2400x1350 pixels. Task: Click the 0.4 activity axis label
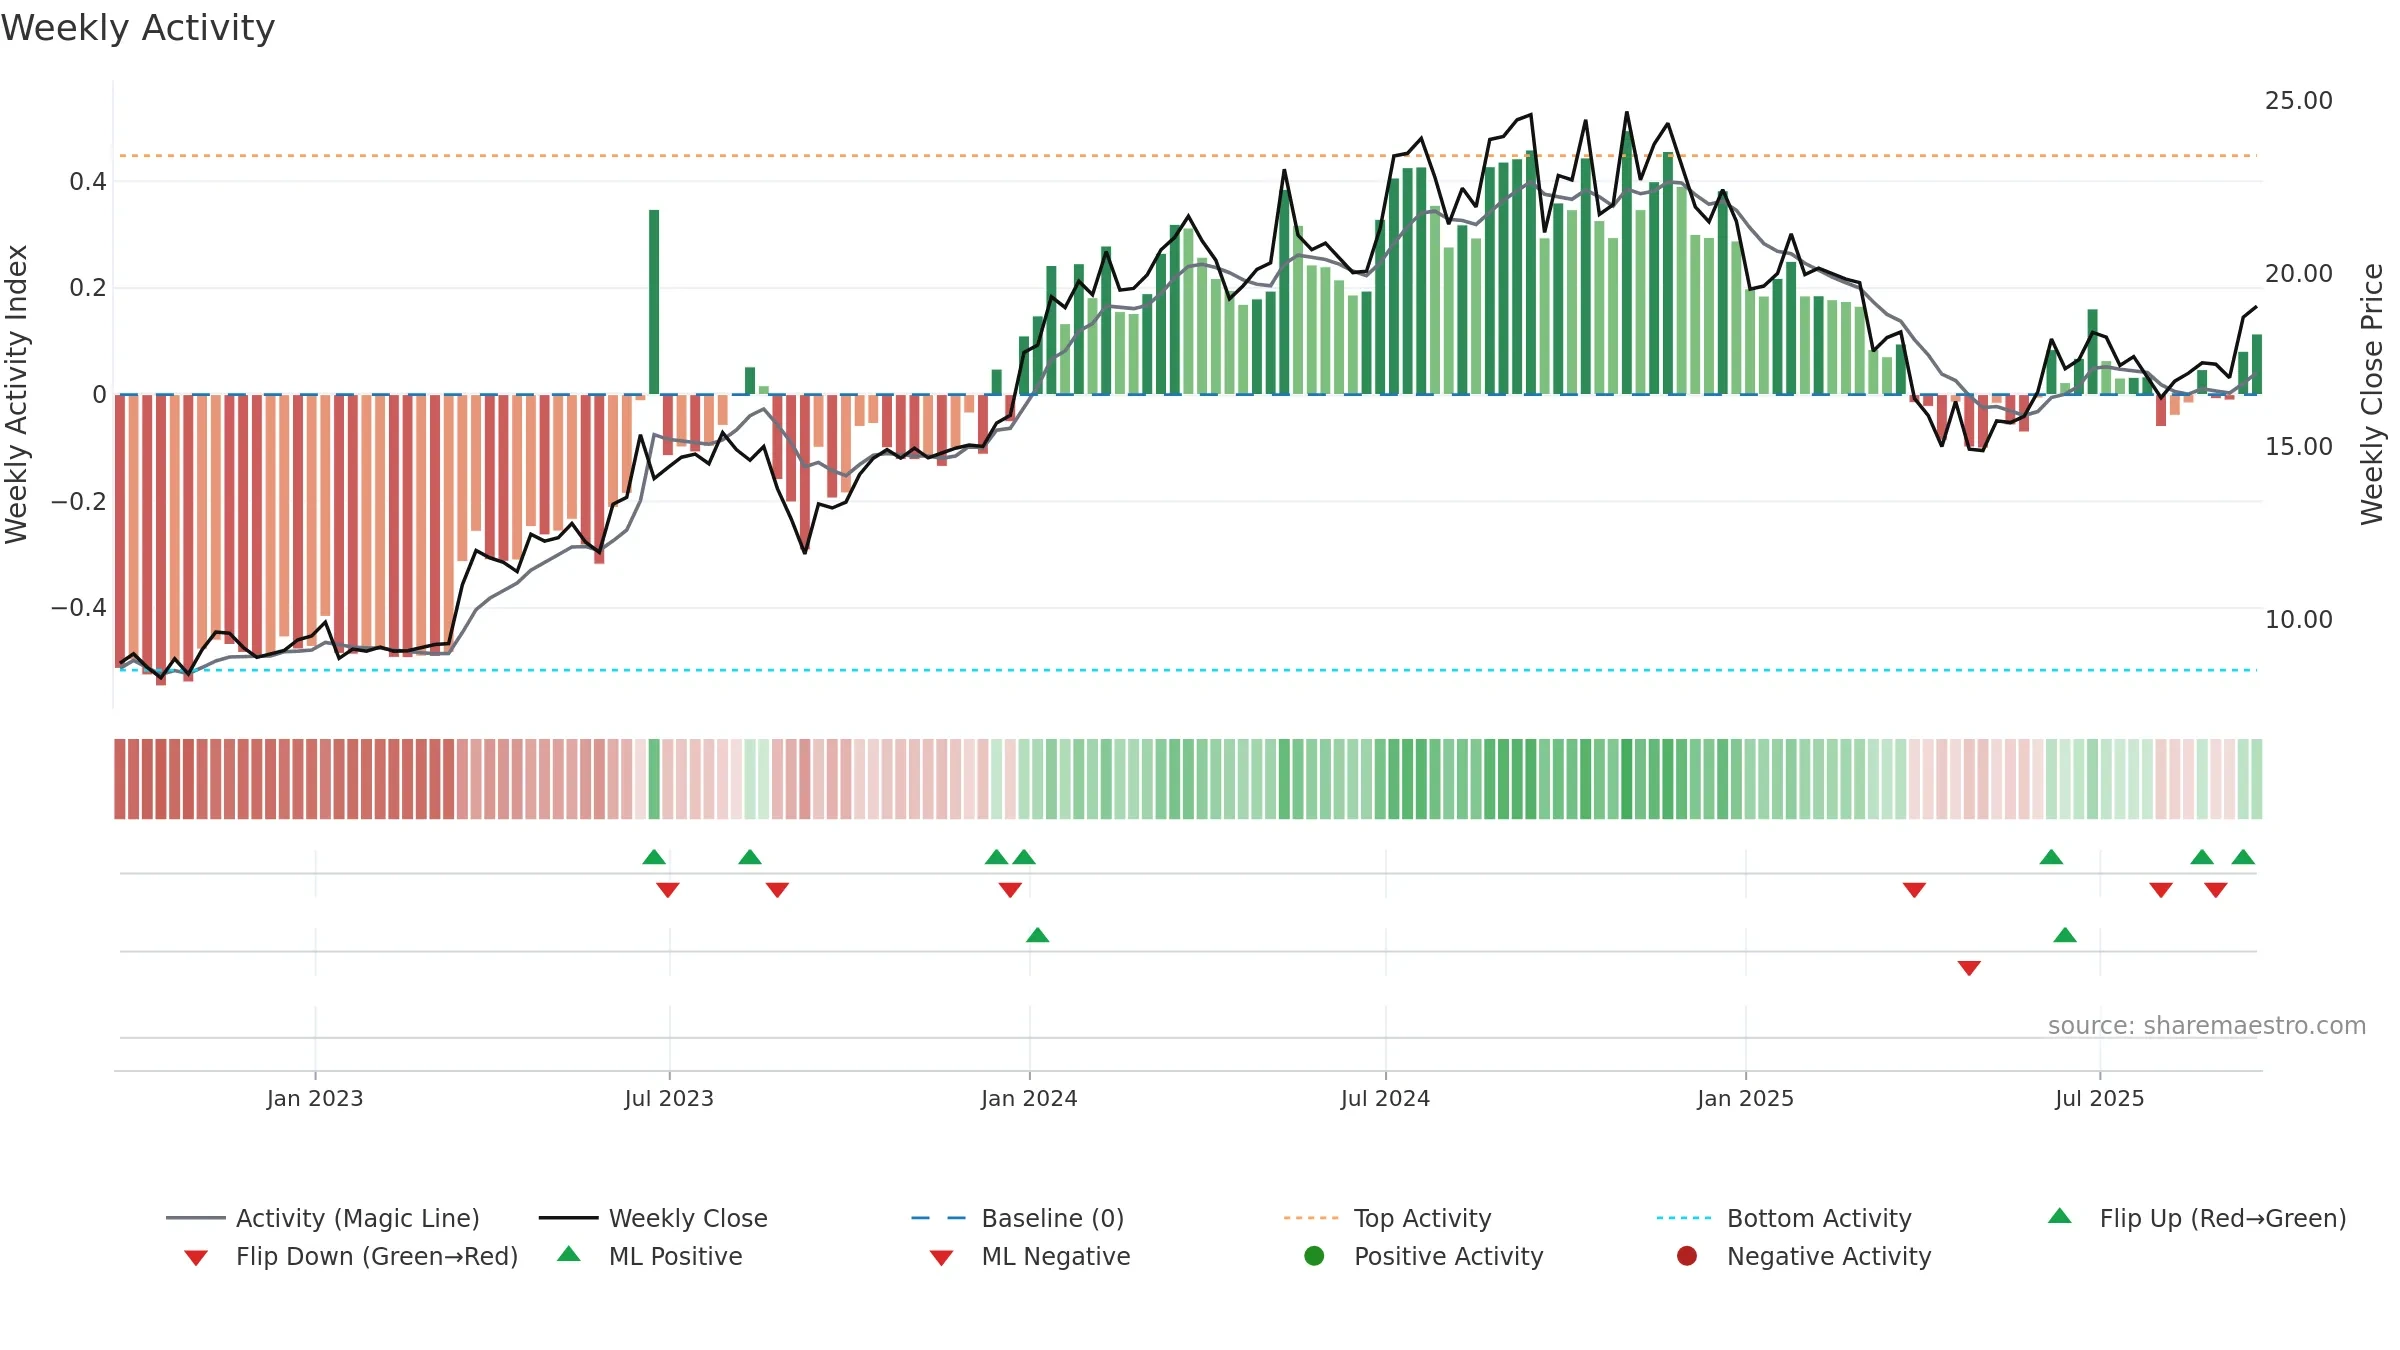(x=88, y=181)
